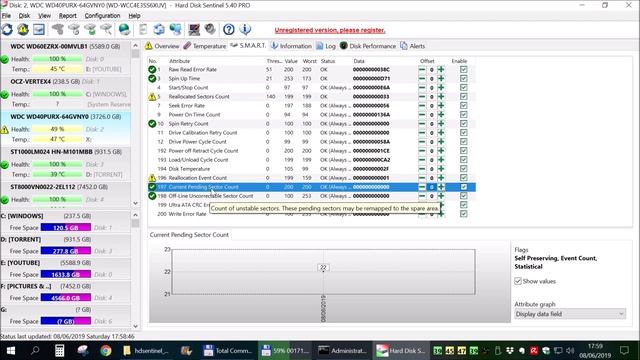This screenshot has height=360, width=640.
Task: Click the Windows Start button
Action: [11, 351]
